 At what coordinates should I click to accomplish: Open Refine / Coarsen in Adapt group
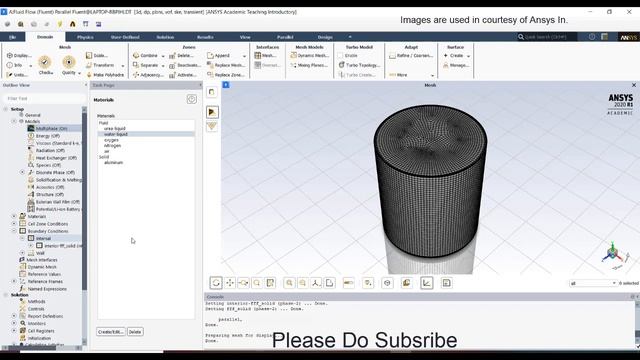coord(411,56)
